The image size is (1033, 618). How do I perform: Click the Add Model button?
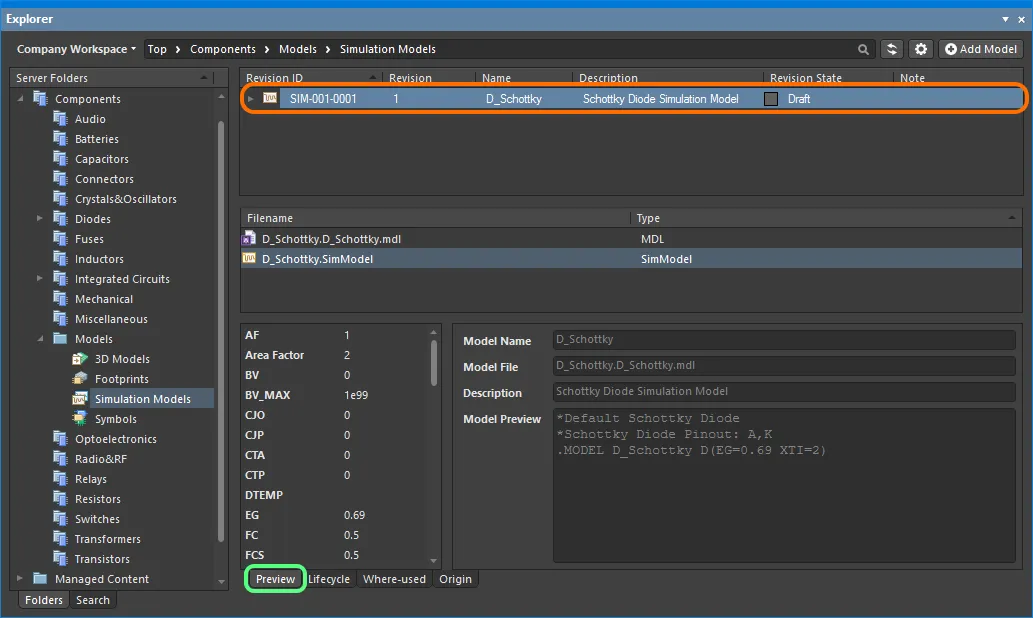pos(980,49)
